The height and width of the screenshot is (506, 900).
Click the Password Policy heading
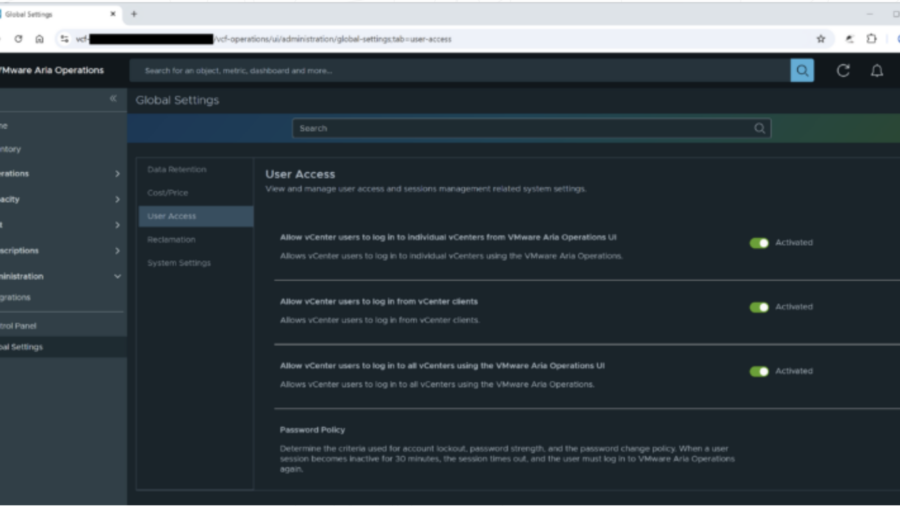[312, 430]
